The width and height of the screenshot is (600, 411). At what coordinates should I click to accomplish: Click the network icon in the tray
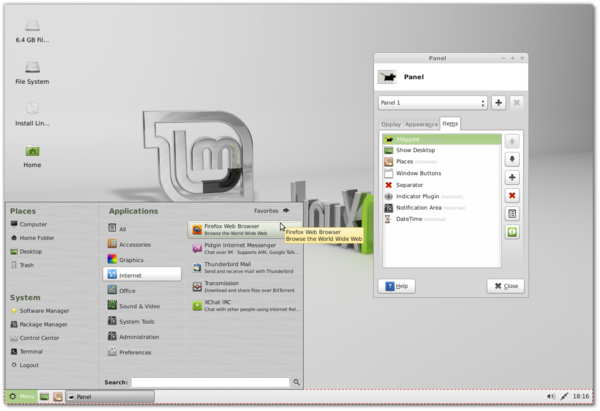[x=564, y=396]
